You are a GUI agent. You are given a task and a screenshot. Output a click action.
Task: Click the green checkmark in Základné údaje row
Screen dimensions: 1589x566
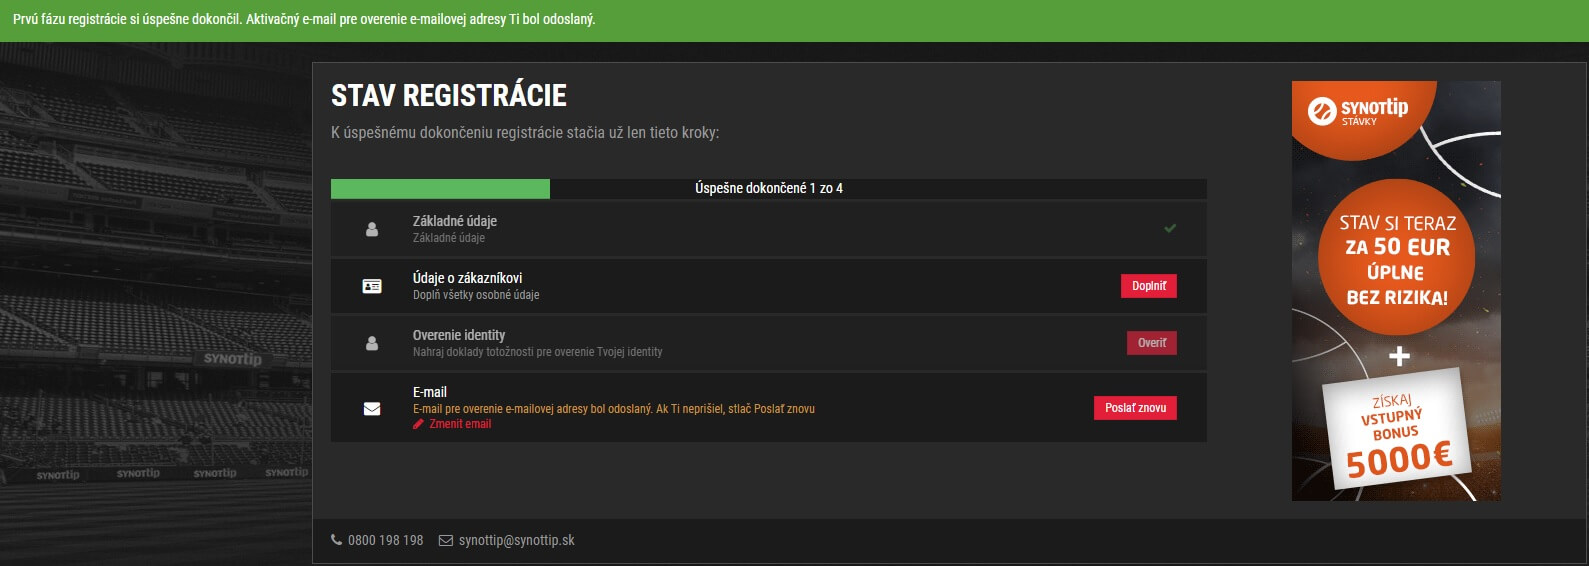1170,228
